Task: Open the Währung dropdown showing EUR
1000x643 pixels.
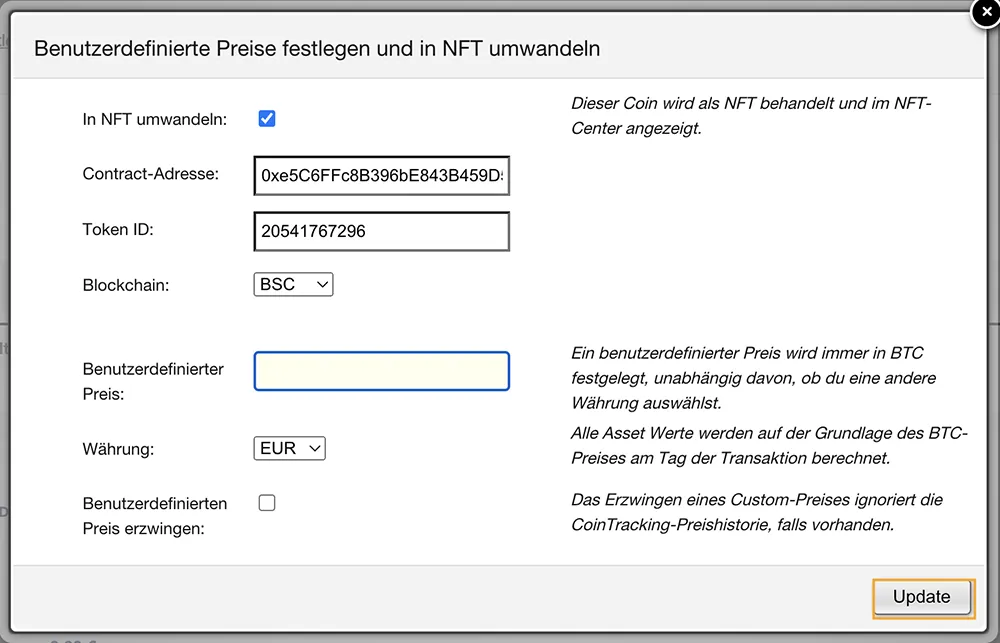Action: pyautogui.click(x=290, y=448)
